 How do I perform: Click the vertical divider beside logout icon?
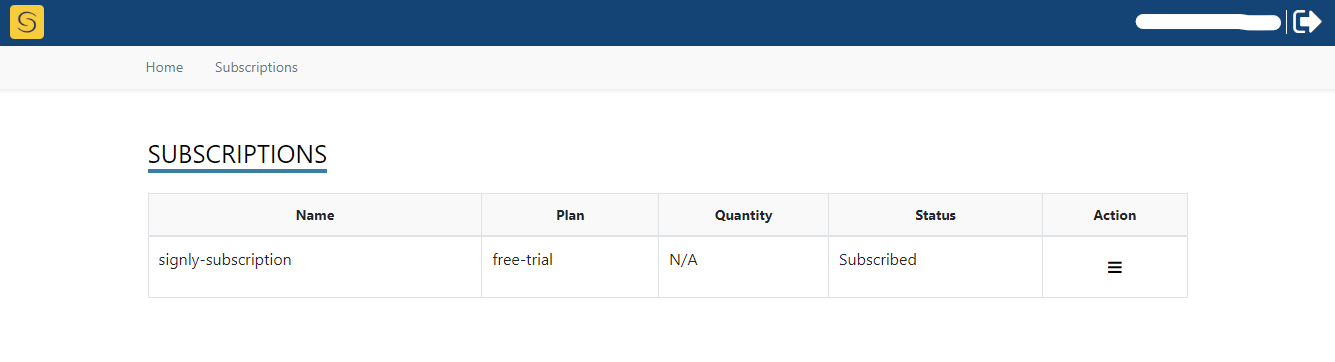pos(1287,22)
